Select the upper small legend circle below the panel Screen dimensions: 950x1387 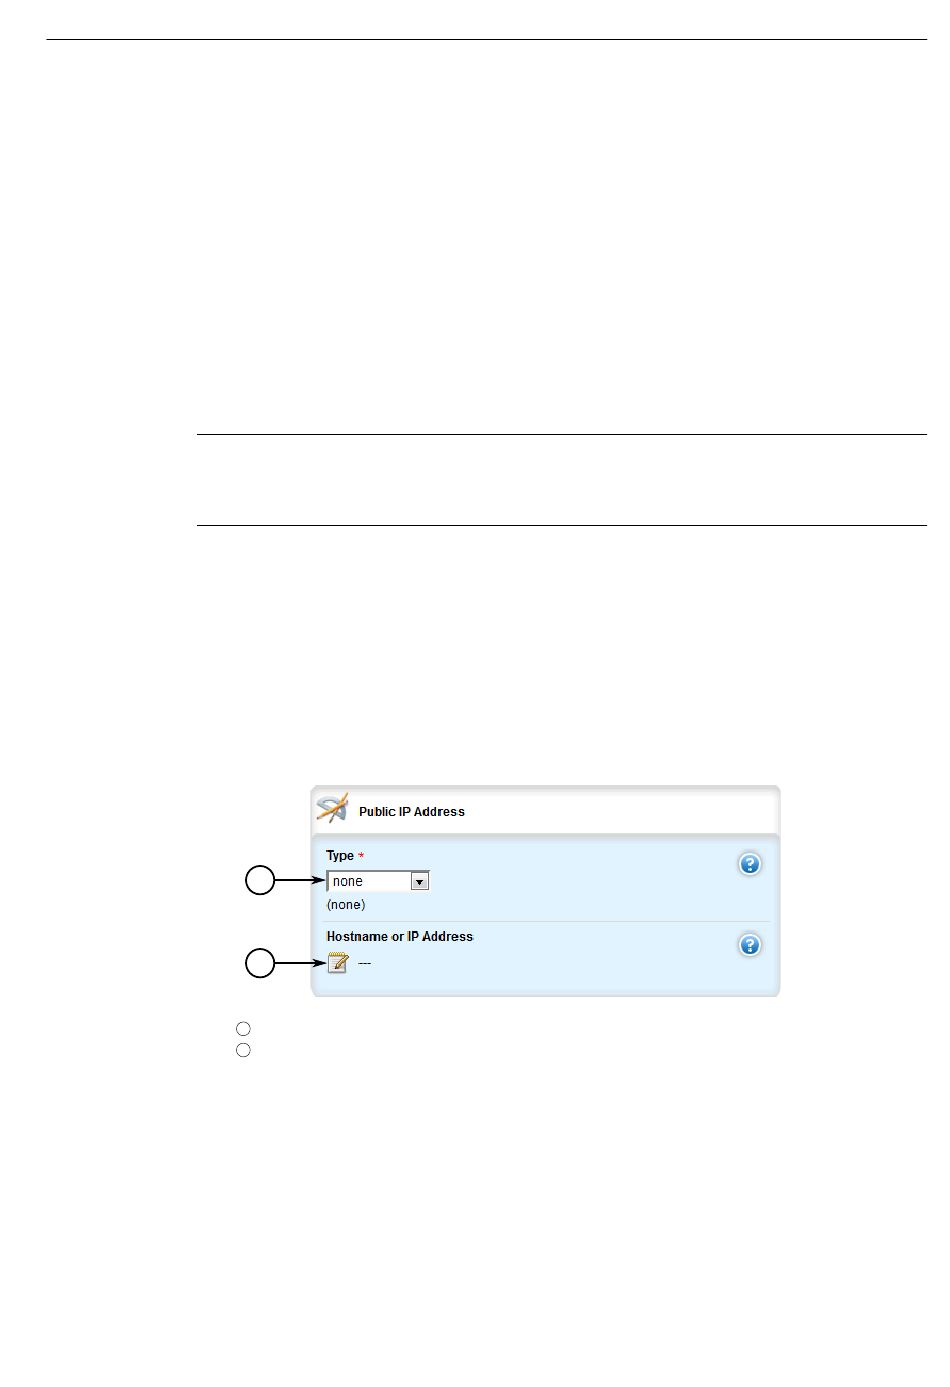pos(243,1028)
